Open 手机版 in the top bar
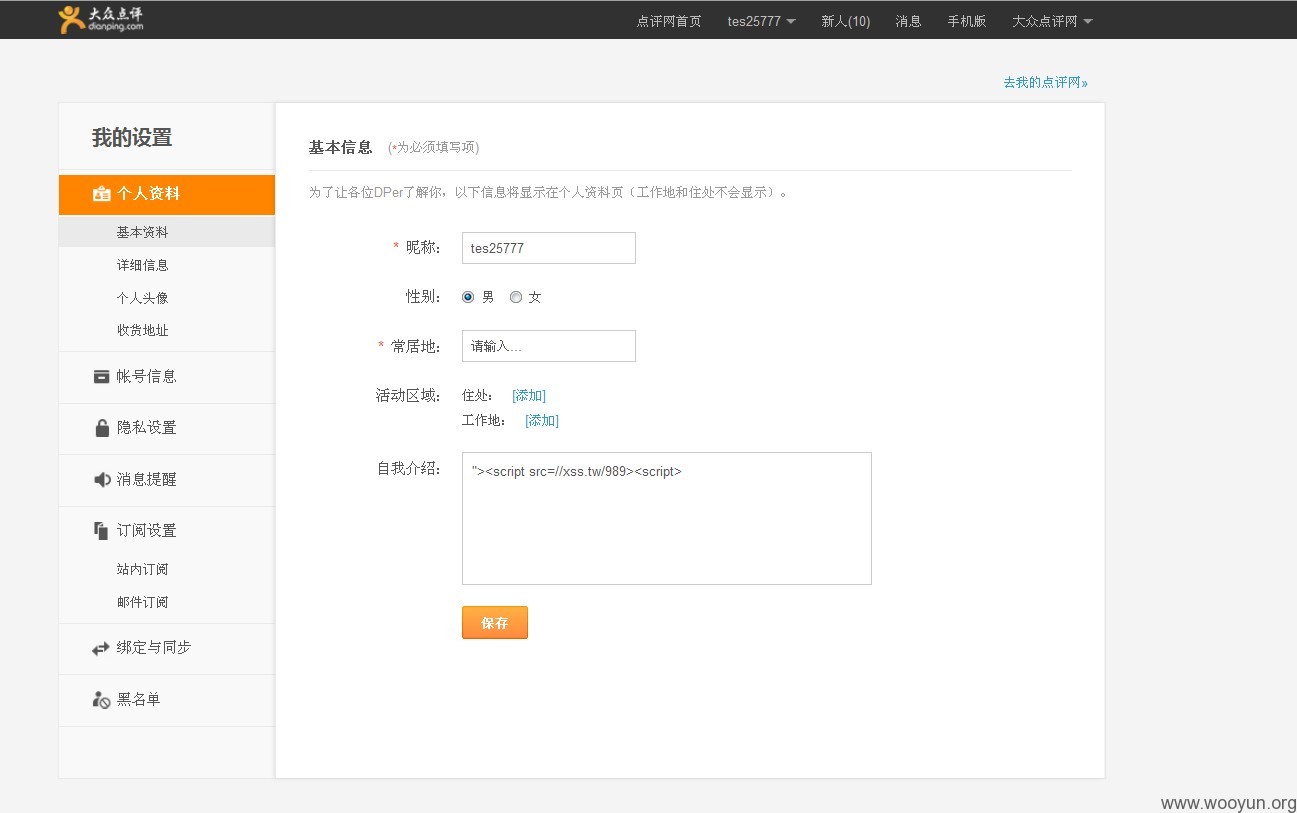The image size is (1297, 813). (x=967, y=21)
